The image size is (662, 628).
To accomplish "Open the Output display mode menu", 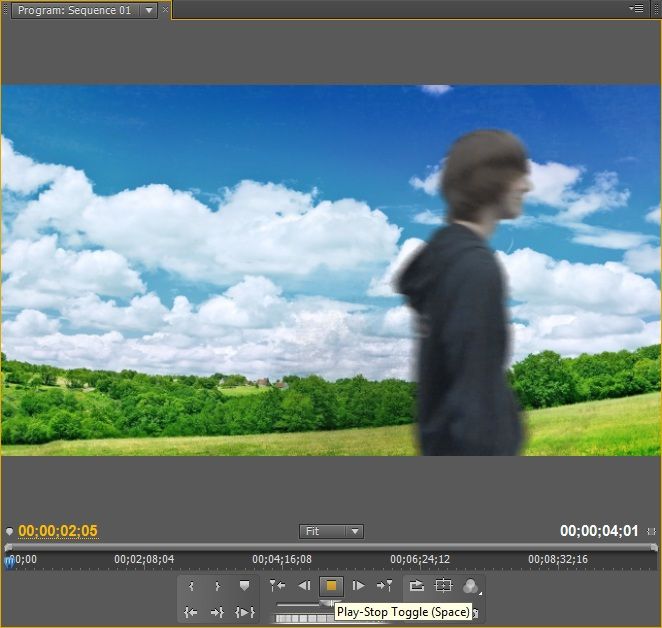I will point(471,586).
